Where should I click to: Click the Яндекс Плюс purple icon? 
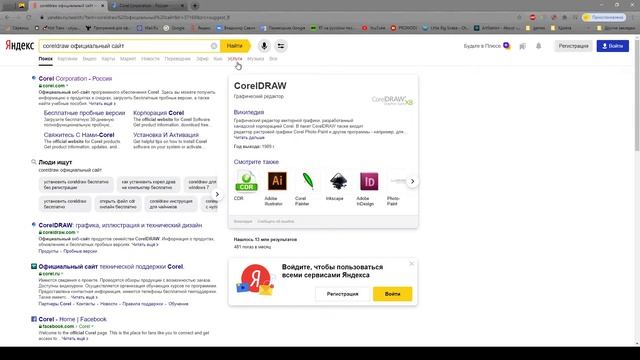[507, 46]
